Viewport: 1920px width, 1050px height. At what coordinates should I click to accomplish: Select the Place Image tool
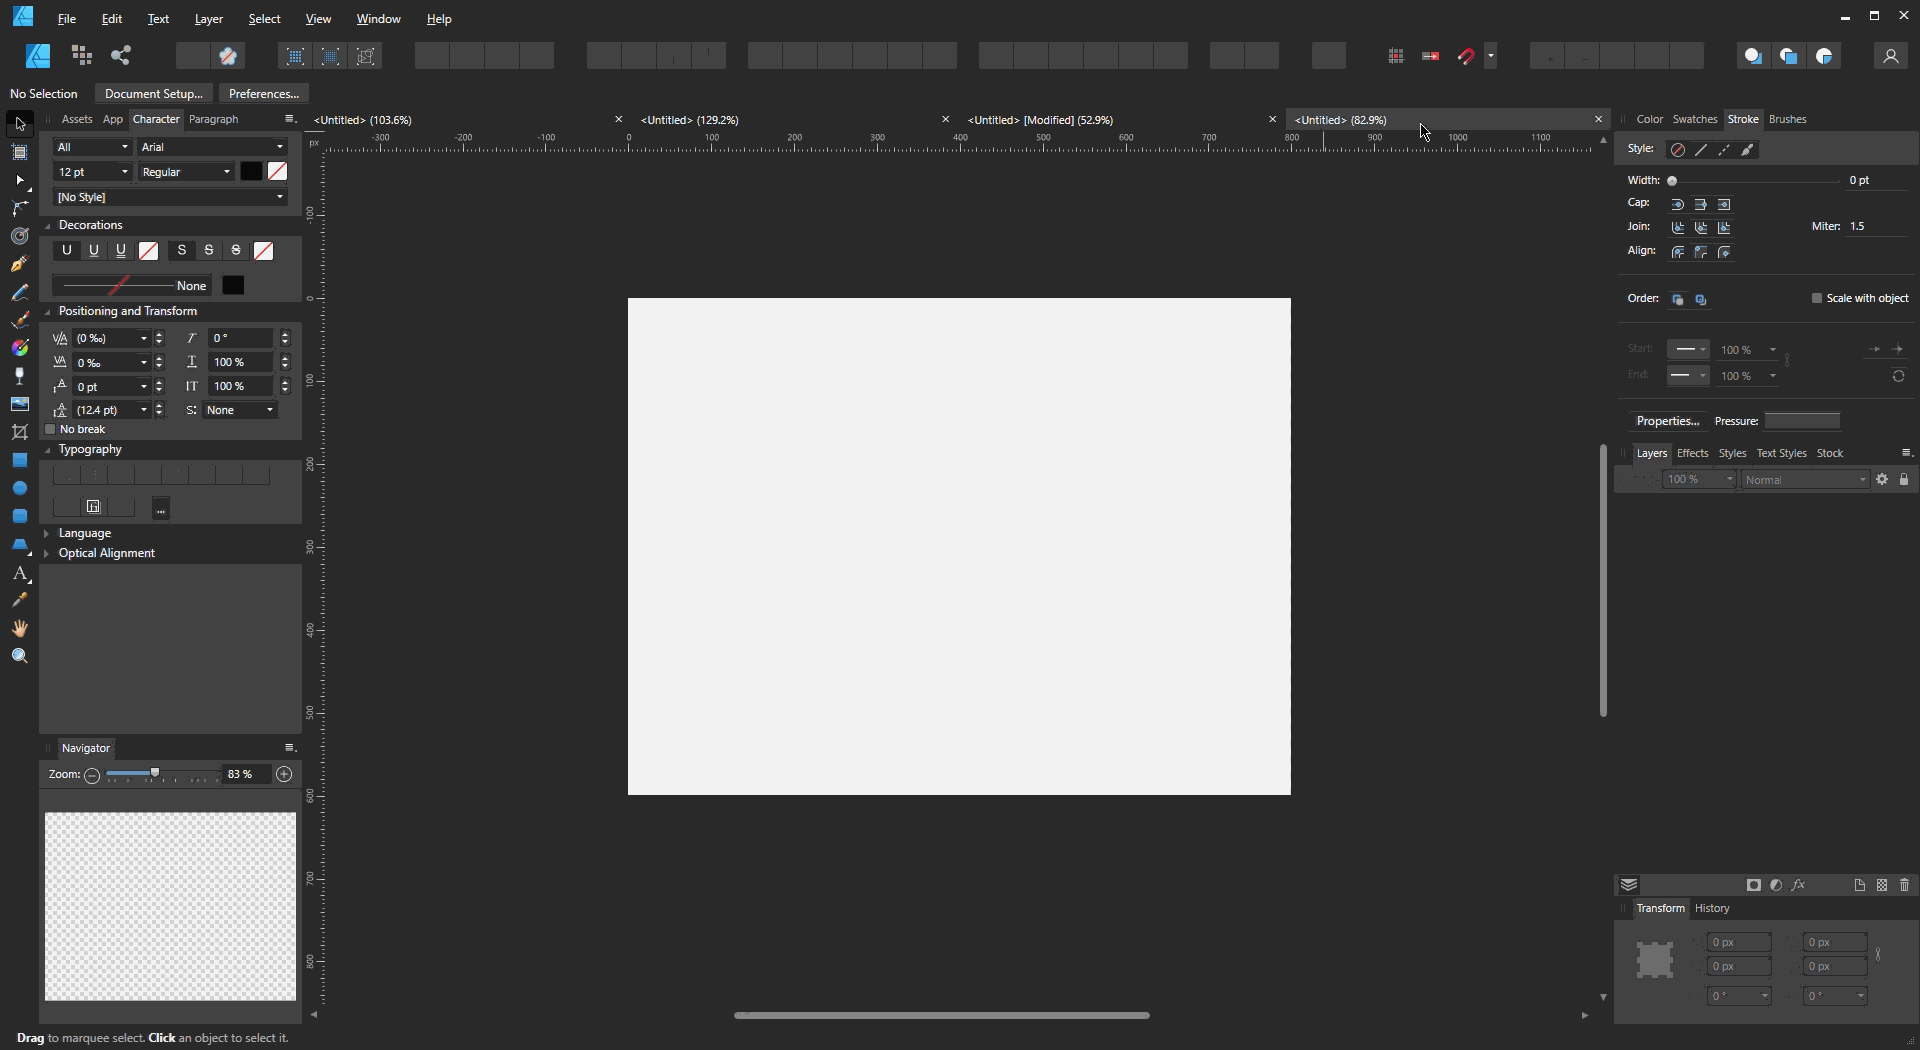click(x=20, y=404)
